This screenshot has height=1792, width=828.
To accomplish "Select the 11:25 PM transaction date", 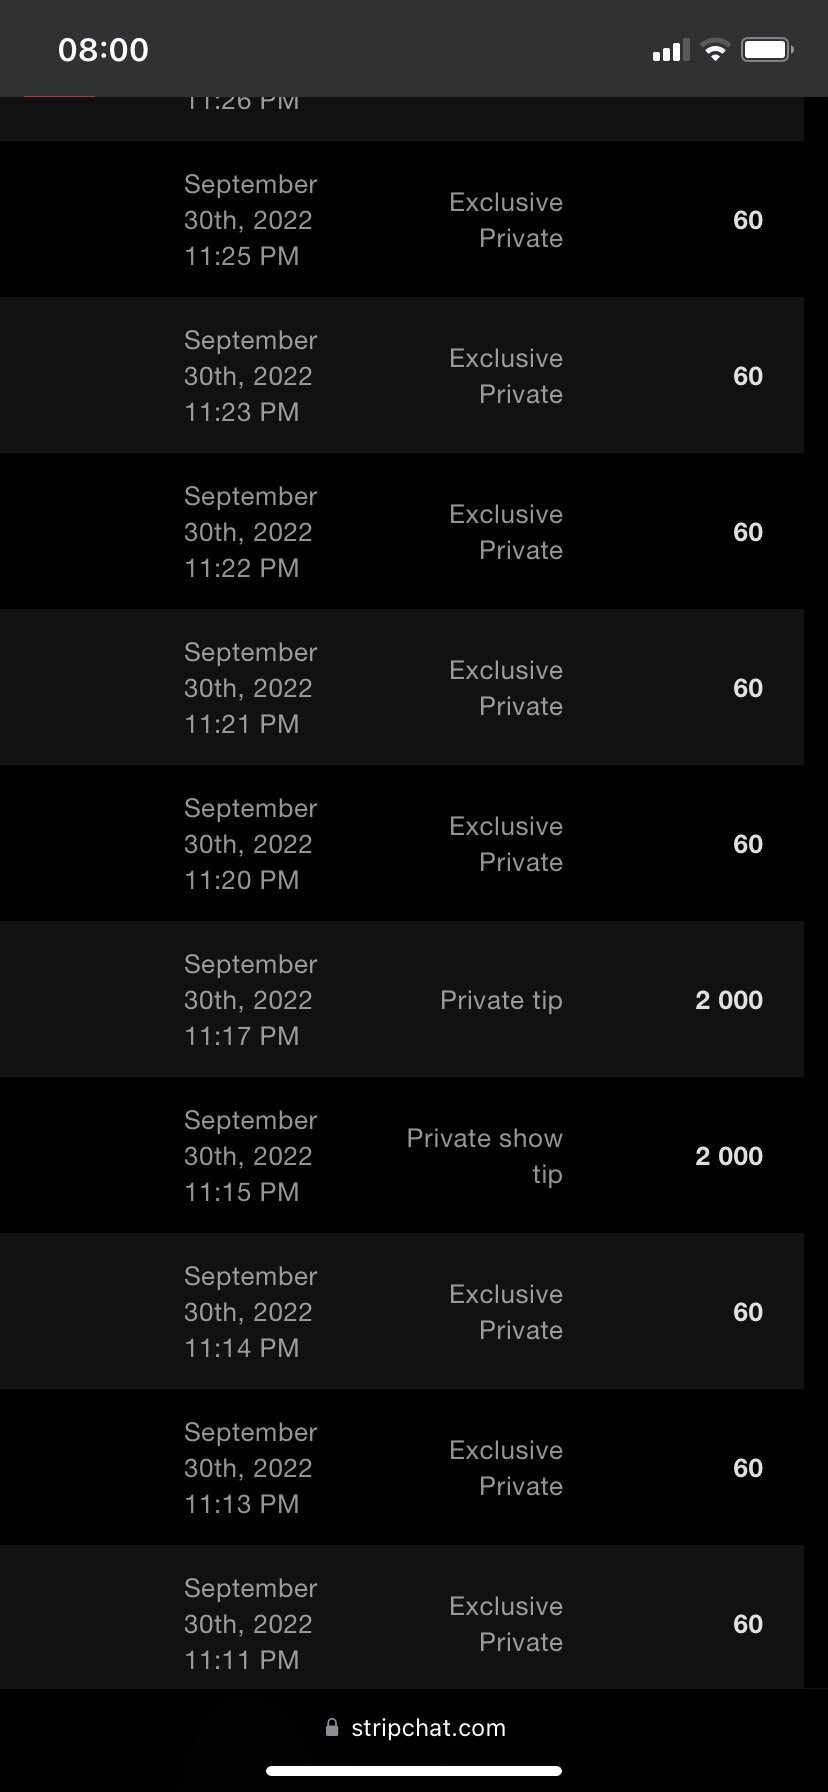I will (x=250, y=220).
